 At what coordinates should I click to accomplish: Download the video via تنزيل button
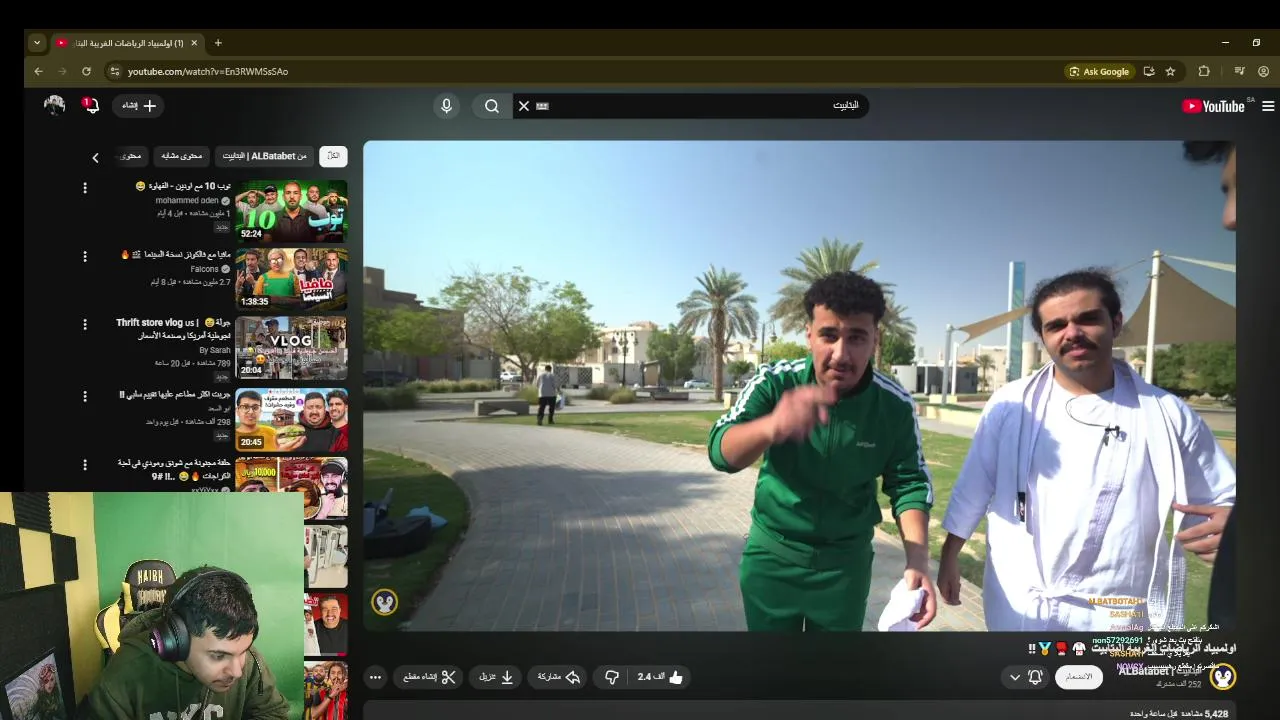(495, 677)
